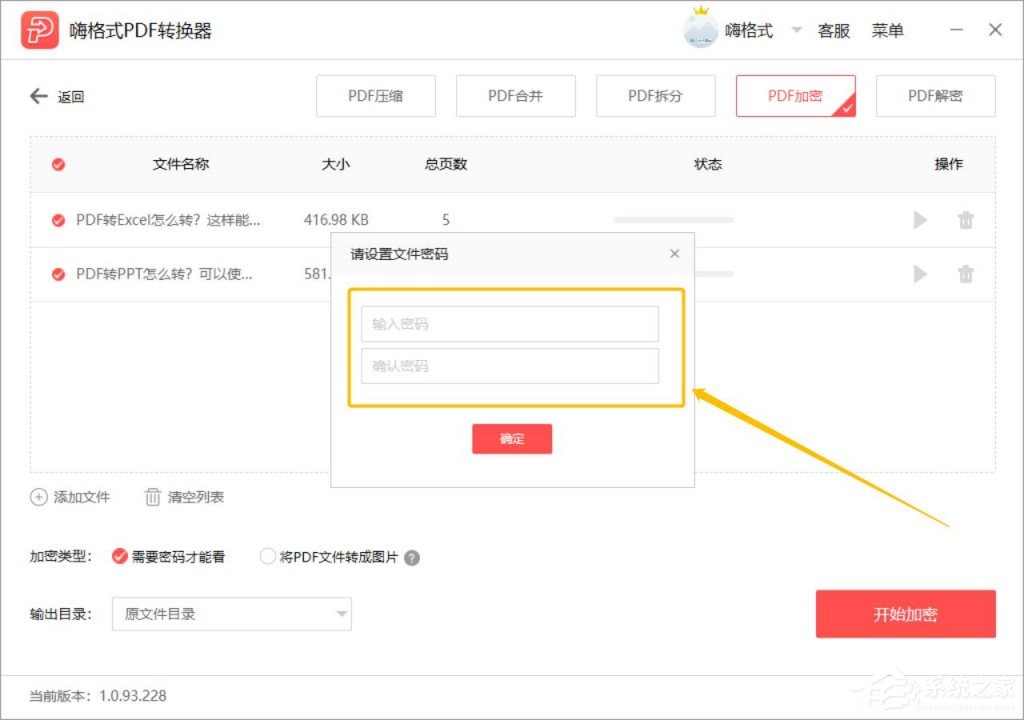Click the 输入密码 password input field
This screenshot has width=1024, height=720.
pos(511,323)
